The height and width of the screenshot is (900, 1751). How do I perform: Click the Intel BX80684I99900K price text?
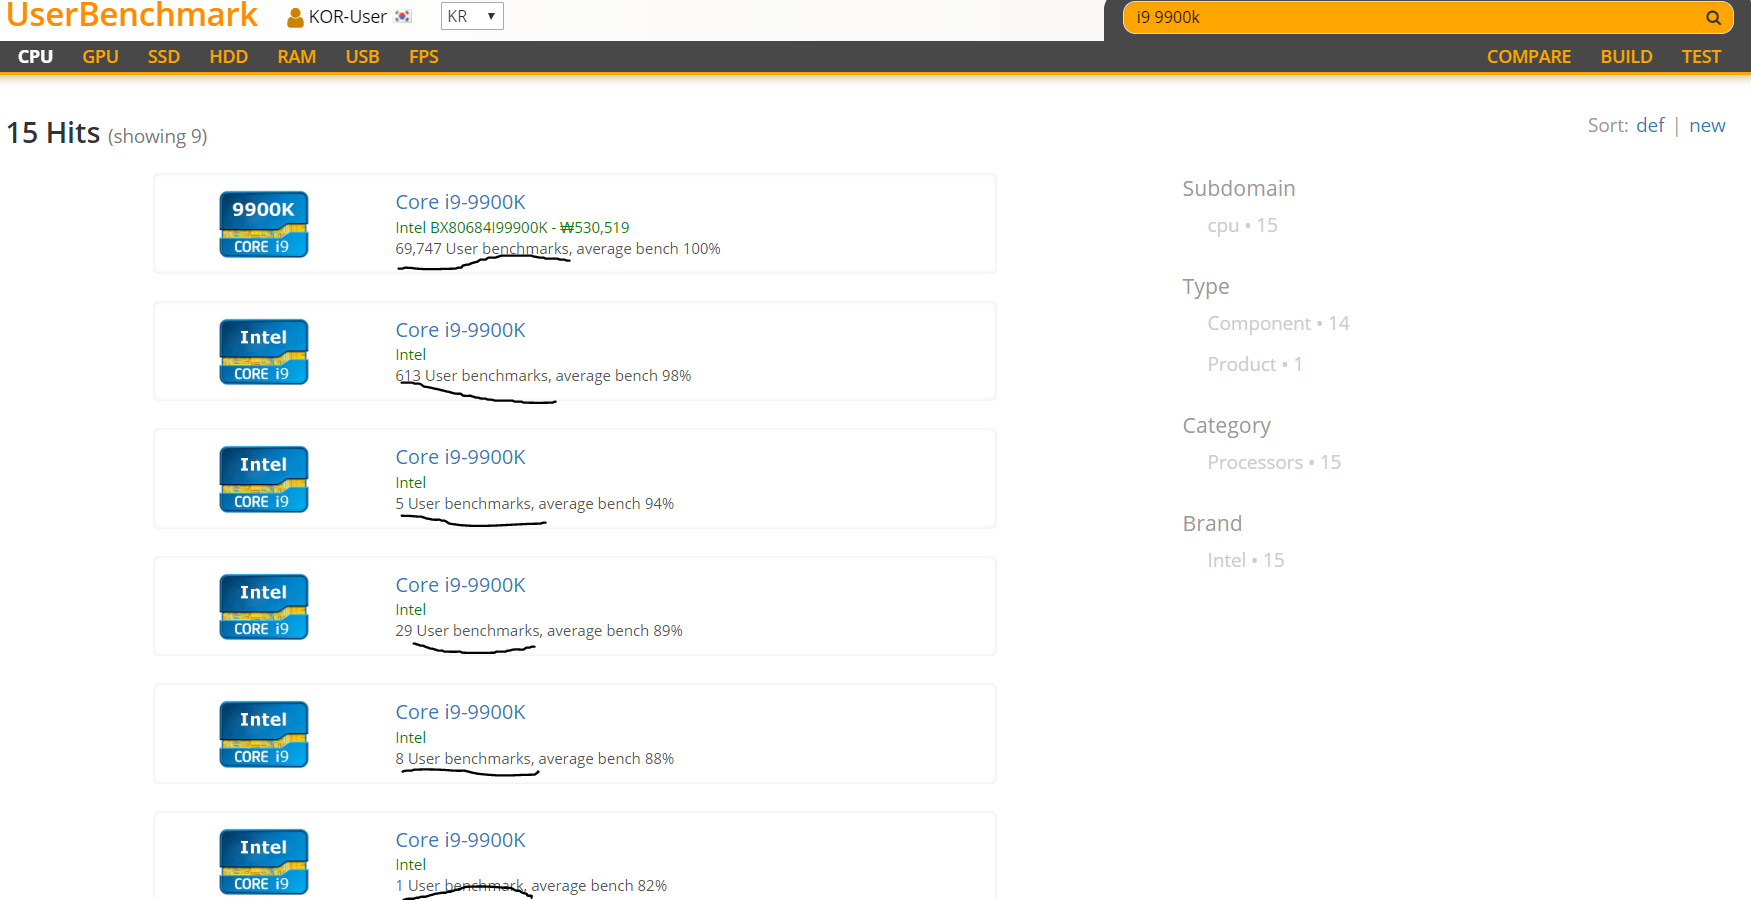point(512,228)
